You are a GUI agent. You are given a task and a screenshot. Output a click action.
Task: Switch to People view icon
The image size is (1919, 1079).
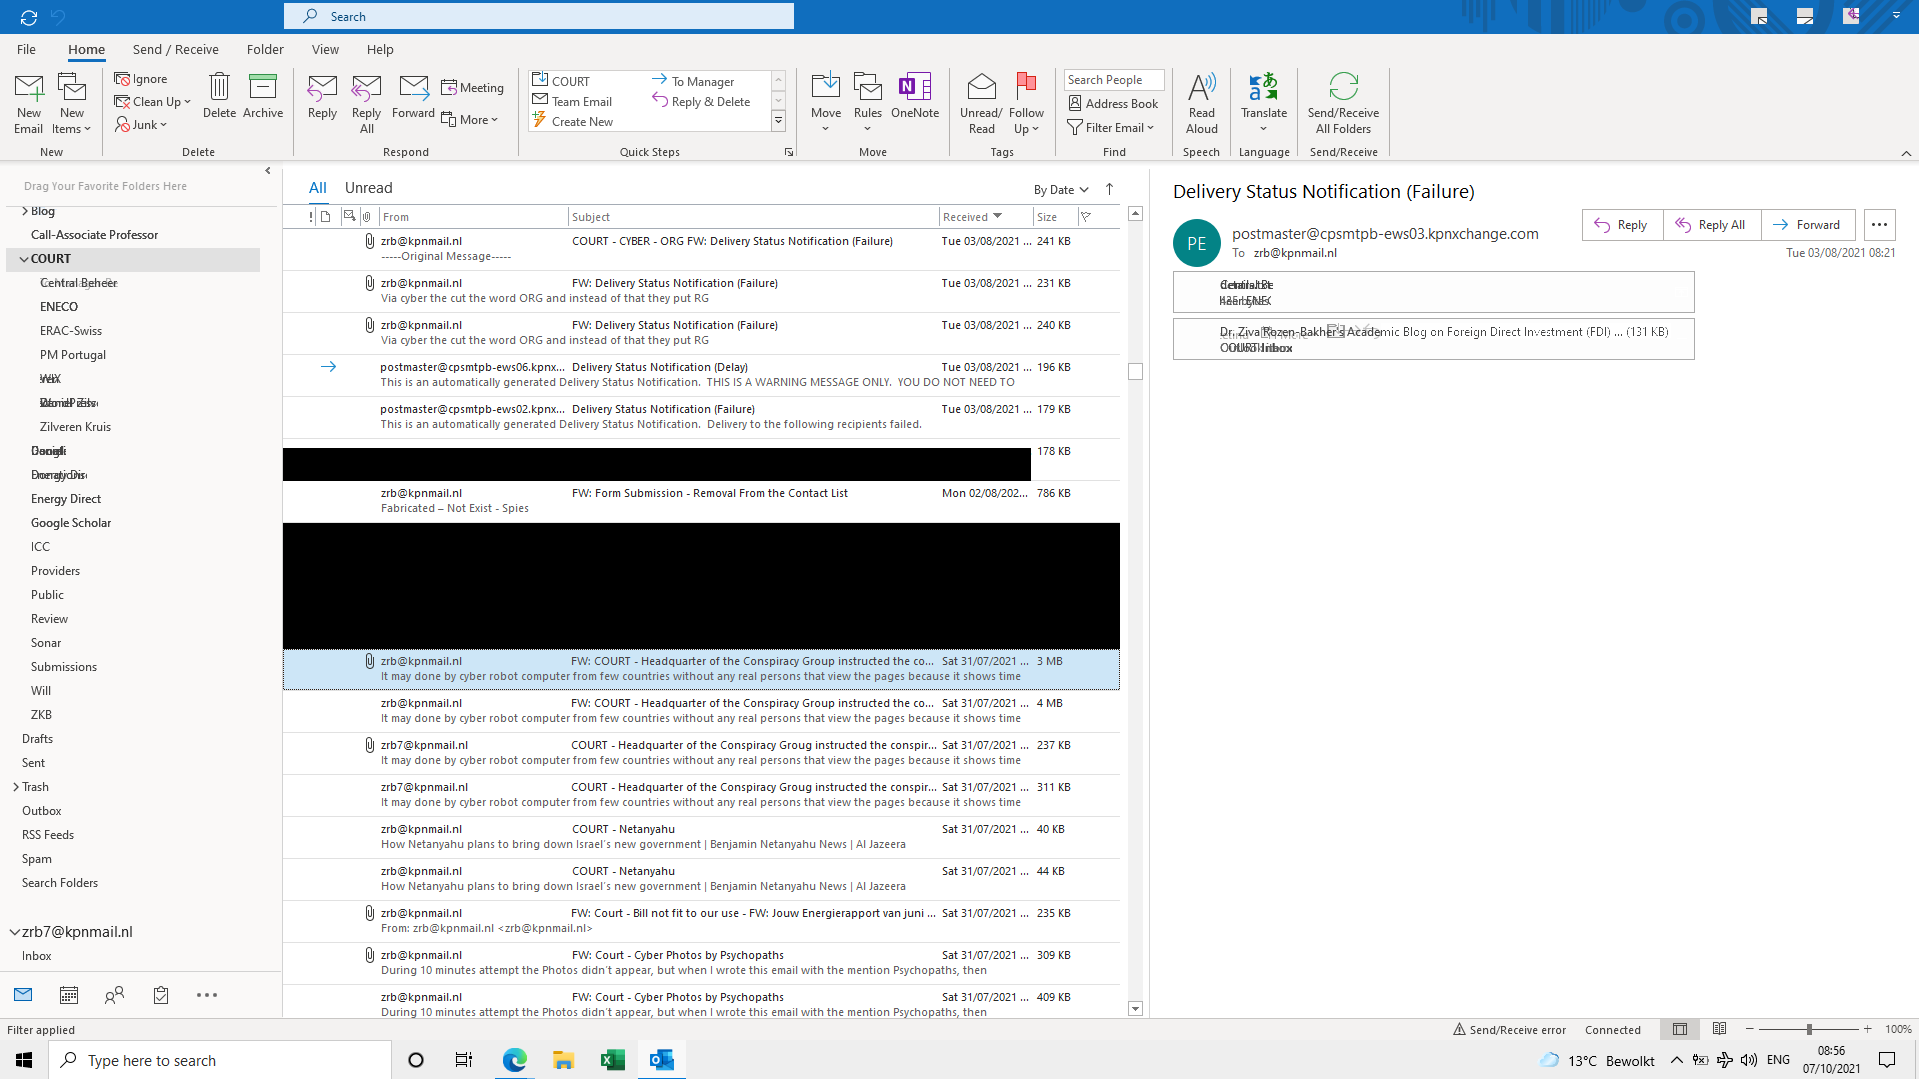[115, 995]
